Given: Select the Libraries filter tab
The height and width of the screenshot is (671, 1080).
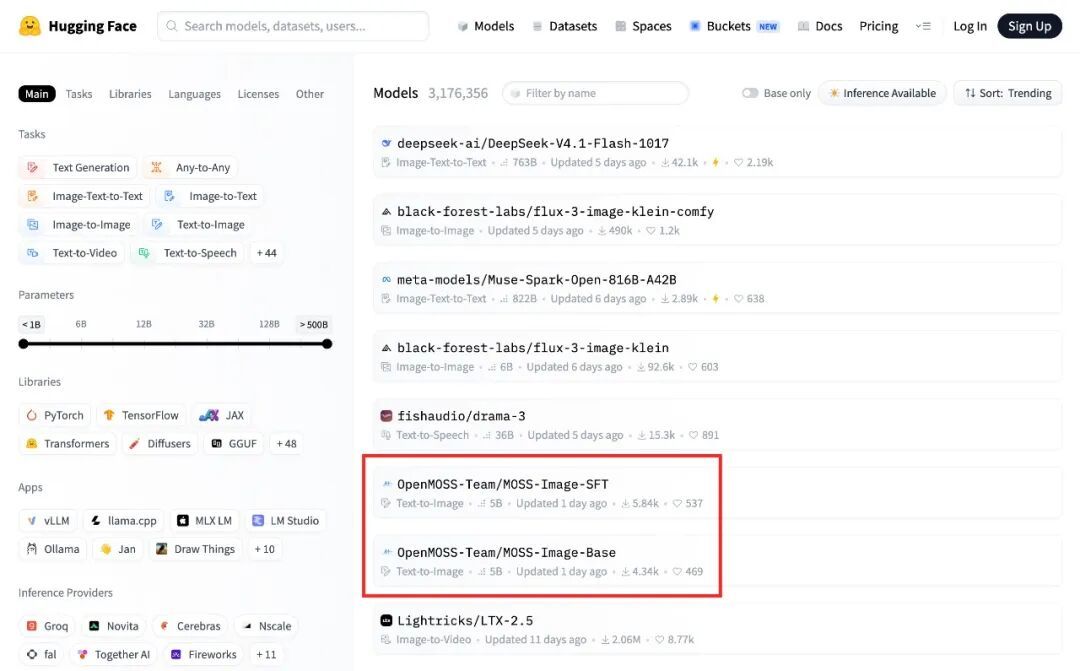Looking at the screenshot, I should (130, 94).
